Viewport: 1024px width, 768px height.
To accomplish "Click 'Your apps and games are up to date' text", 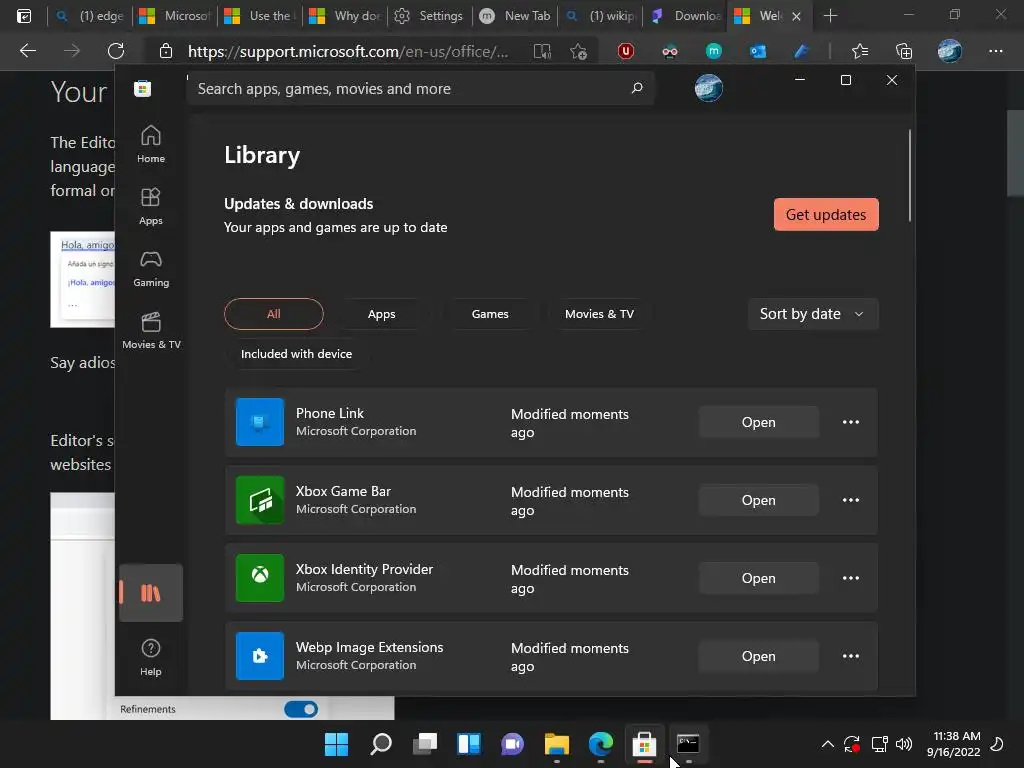I will (336, 227).
